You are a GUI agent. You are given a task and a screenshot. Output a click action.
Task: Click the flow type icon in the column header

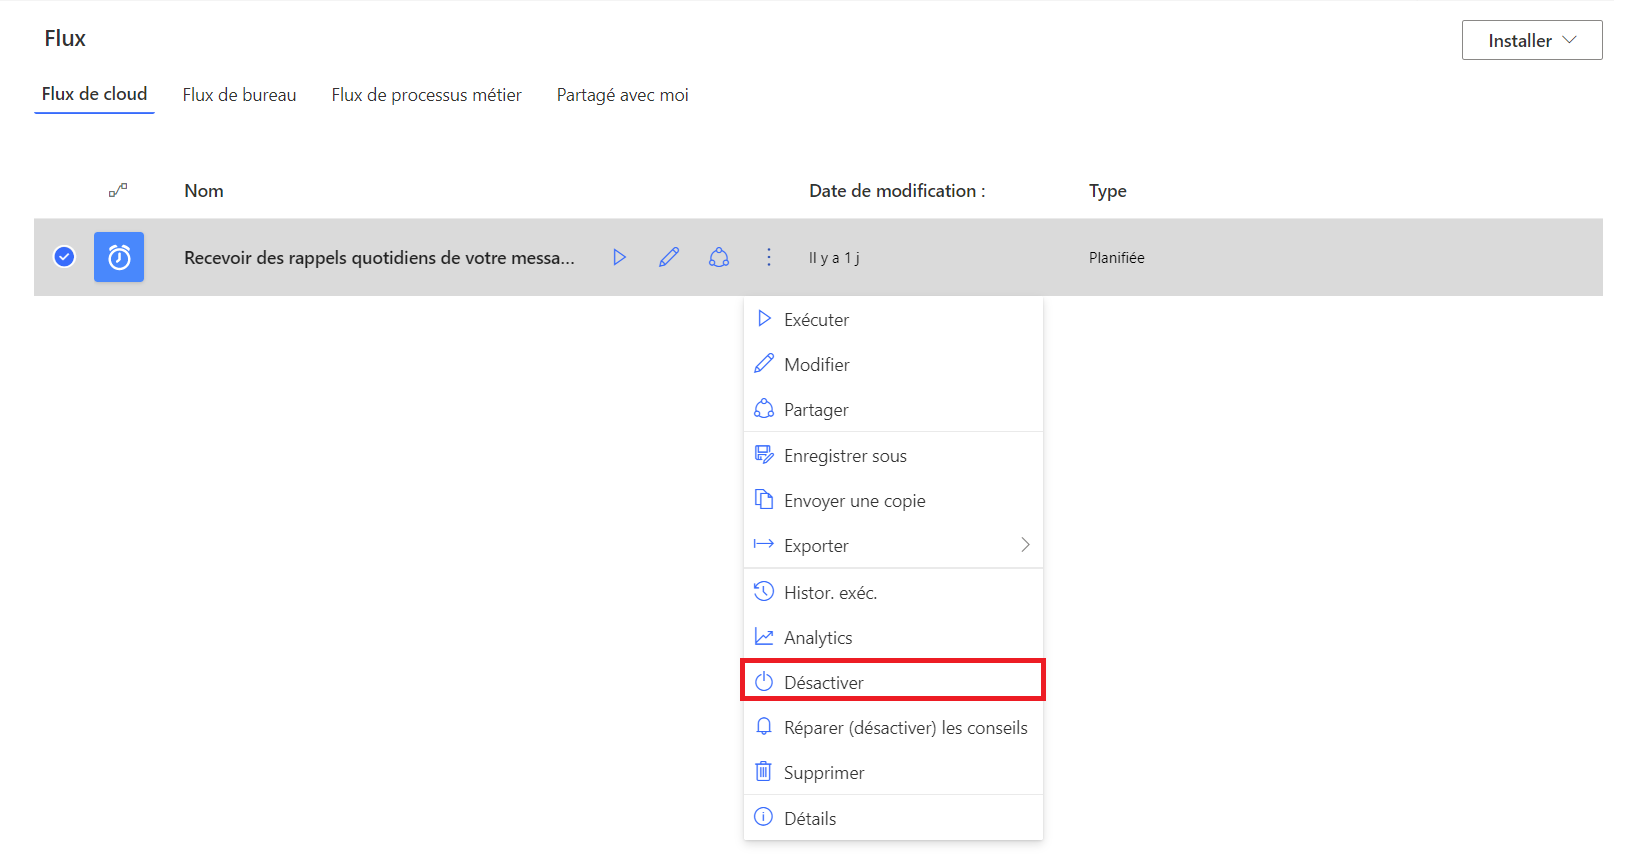coord(118,190)
